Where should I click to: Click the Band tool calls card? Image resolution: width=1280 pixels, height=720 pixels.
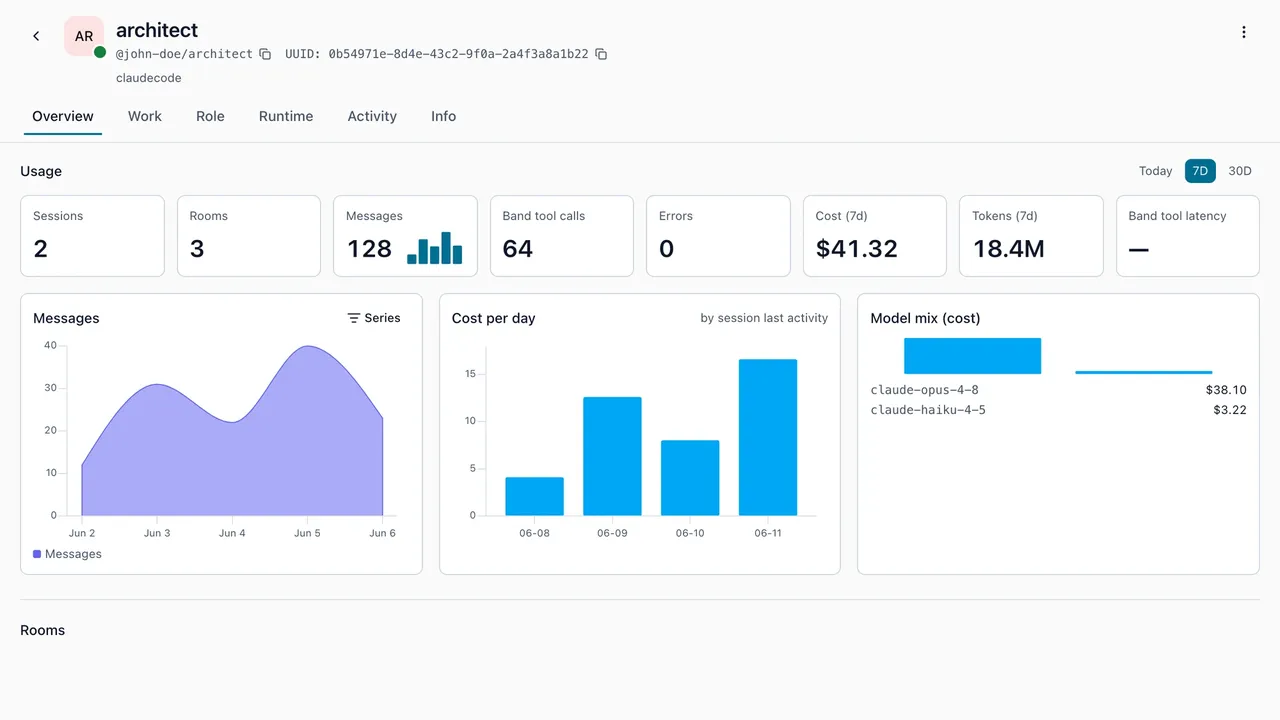coord(562,236)
